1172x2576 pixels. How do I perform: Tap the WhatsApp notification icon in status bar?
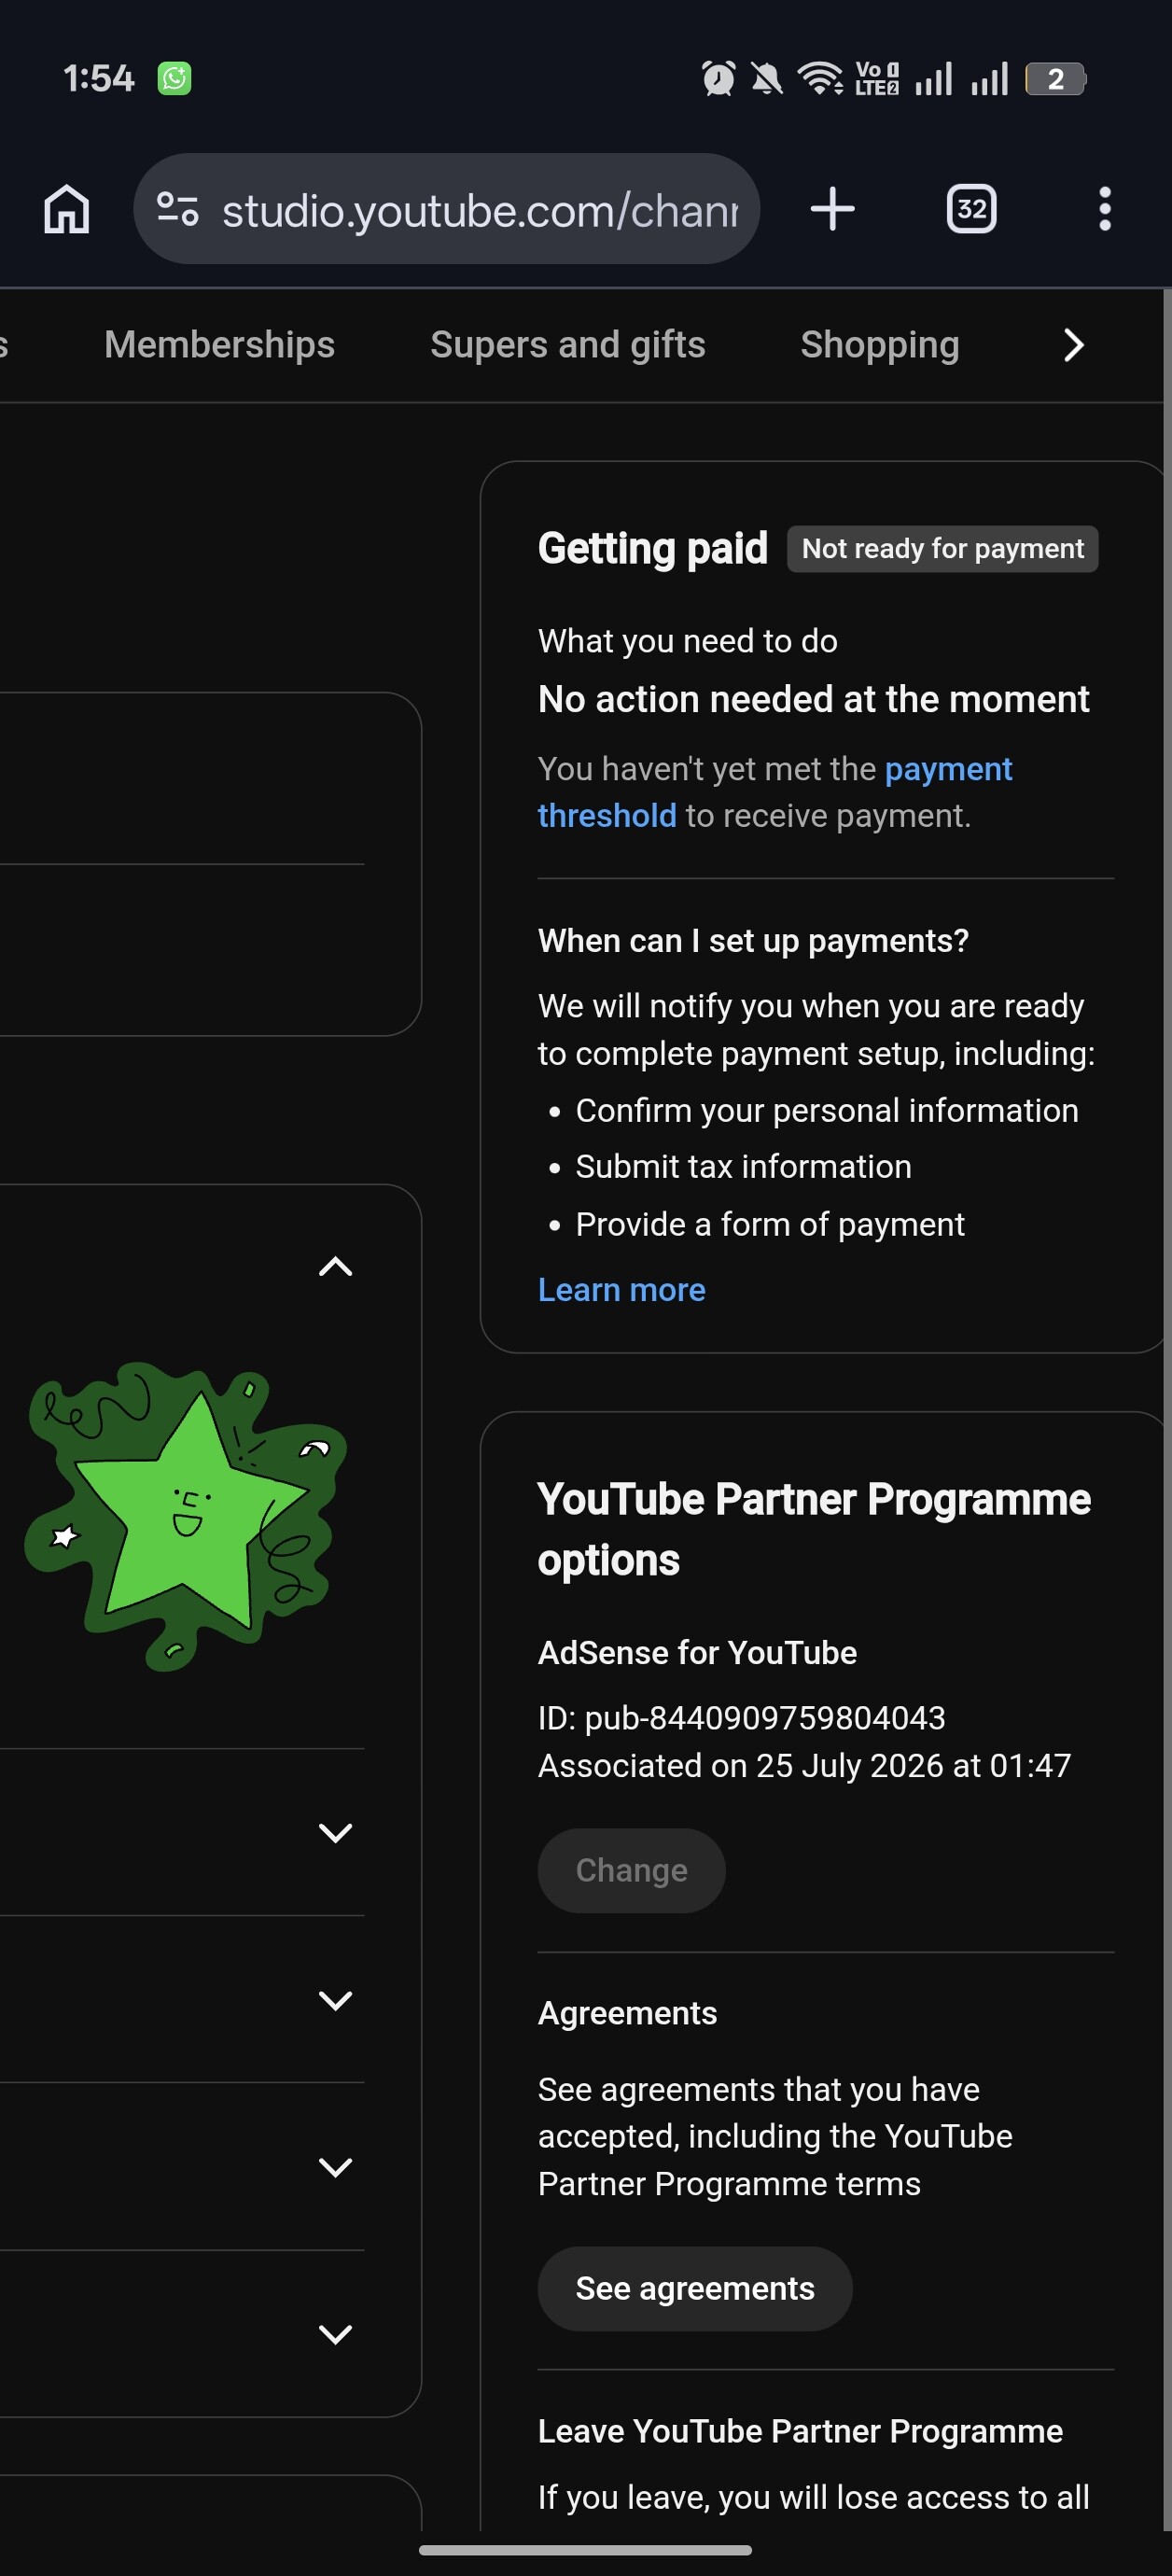click(x=174, y=78)
